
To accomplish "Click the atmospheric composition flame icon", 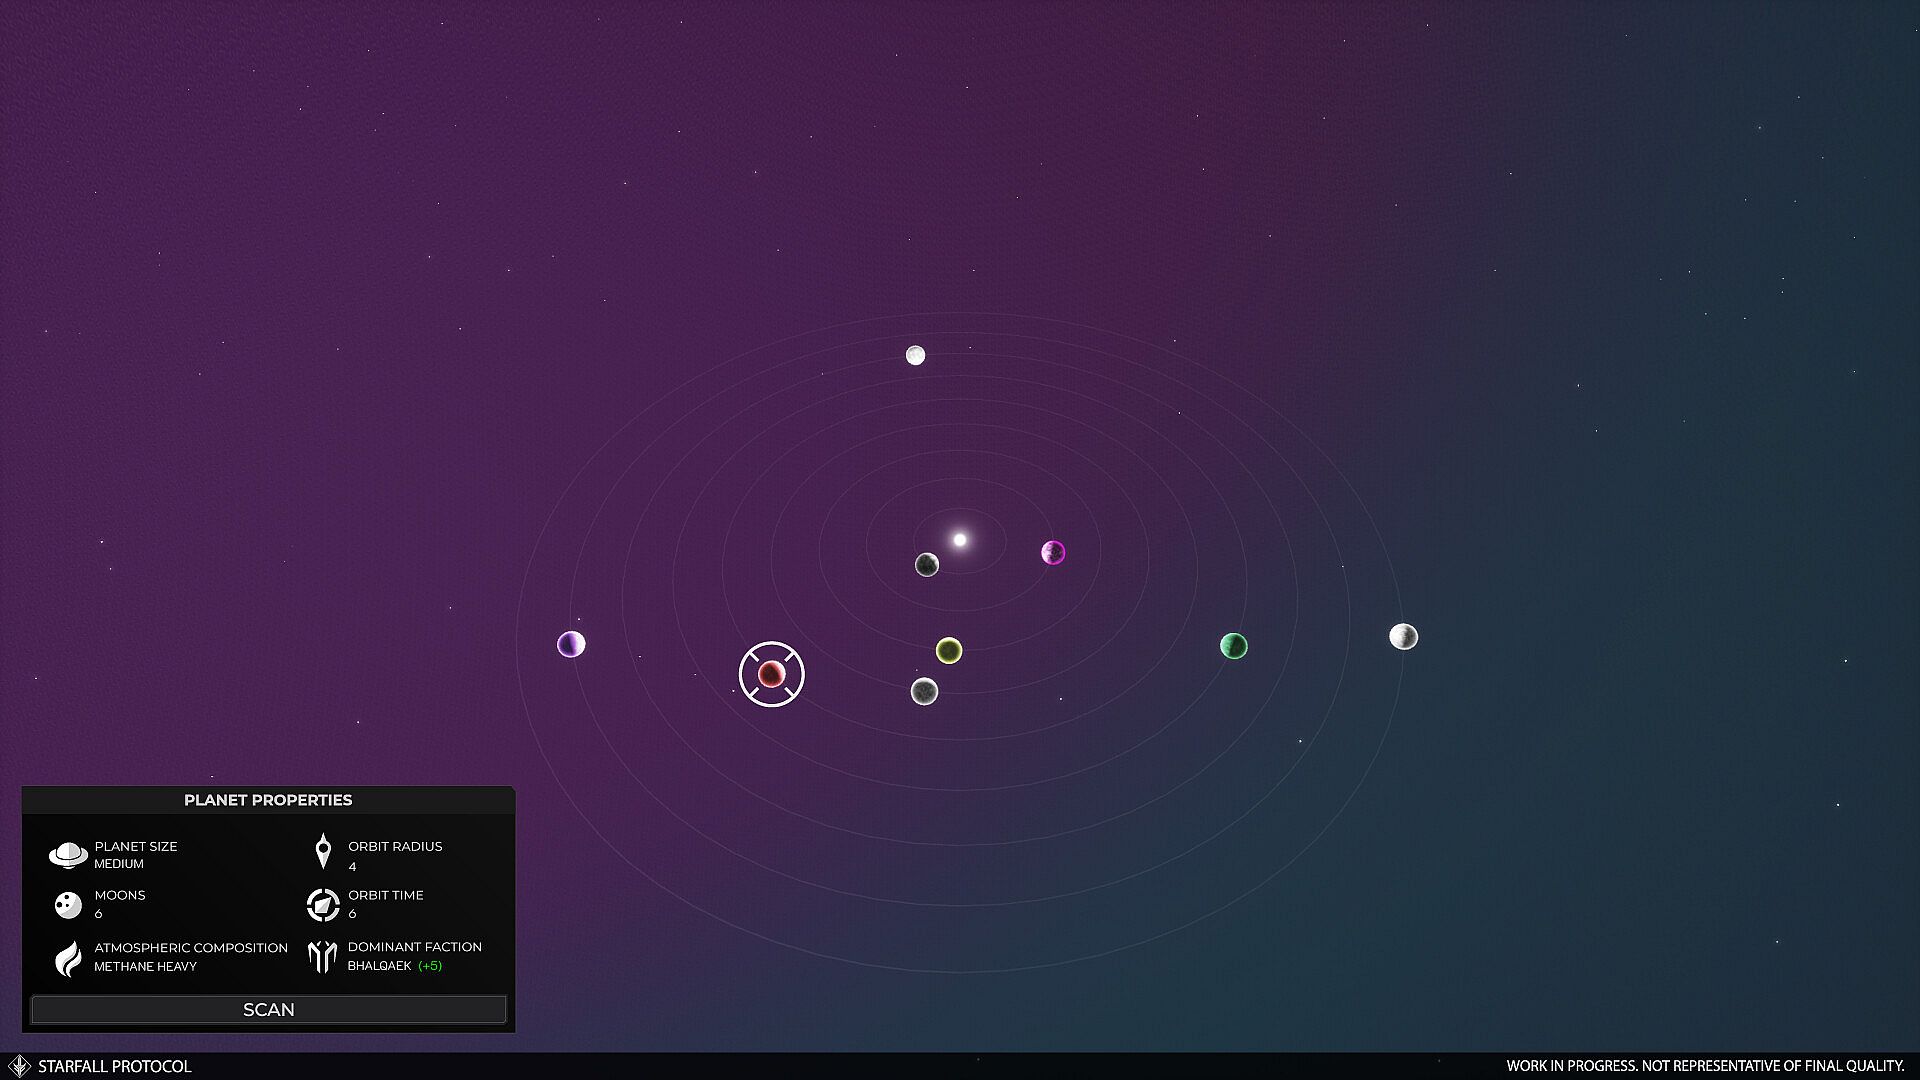I will pyautogui.click(x=68, y=958).
